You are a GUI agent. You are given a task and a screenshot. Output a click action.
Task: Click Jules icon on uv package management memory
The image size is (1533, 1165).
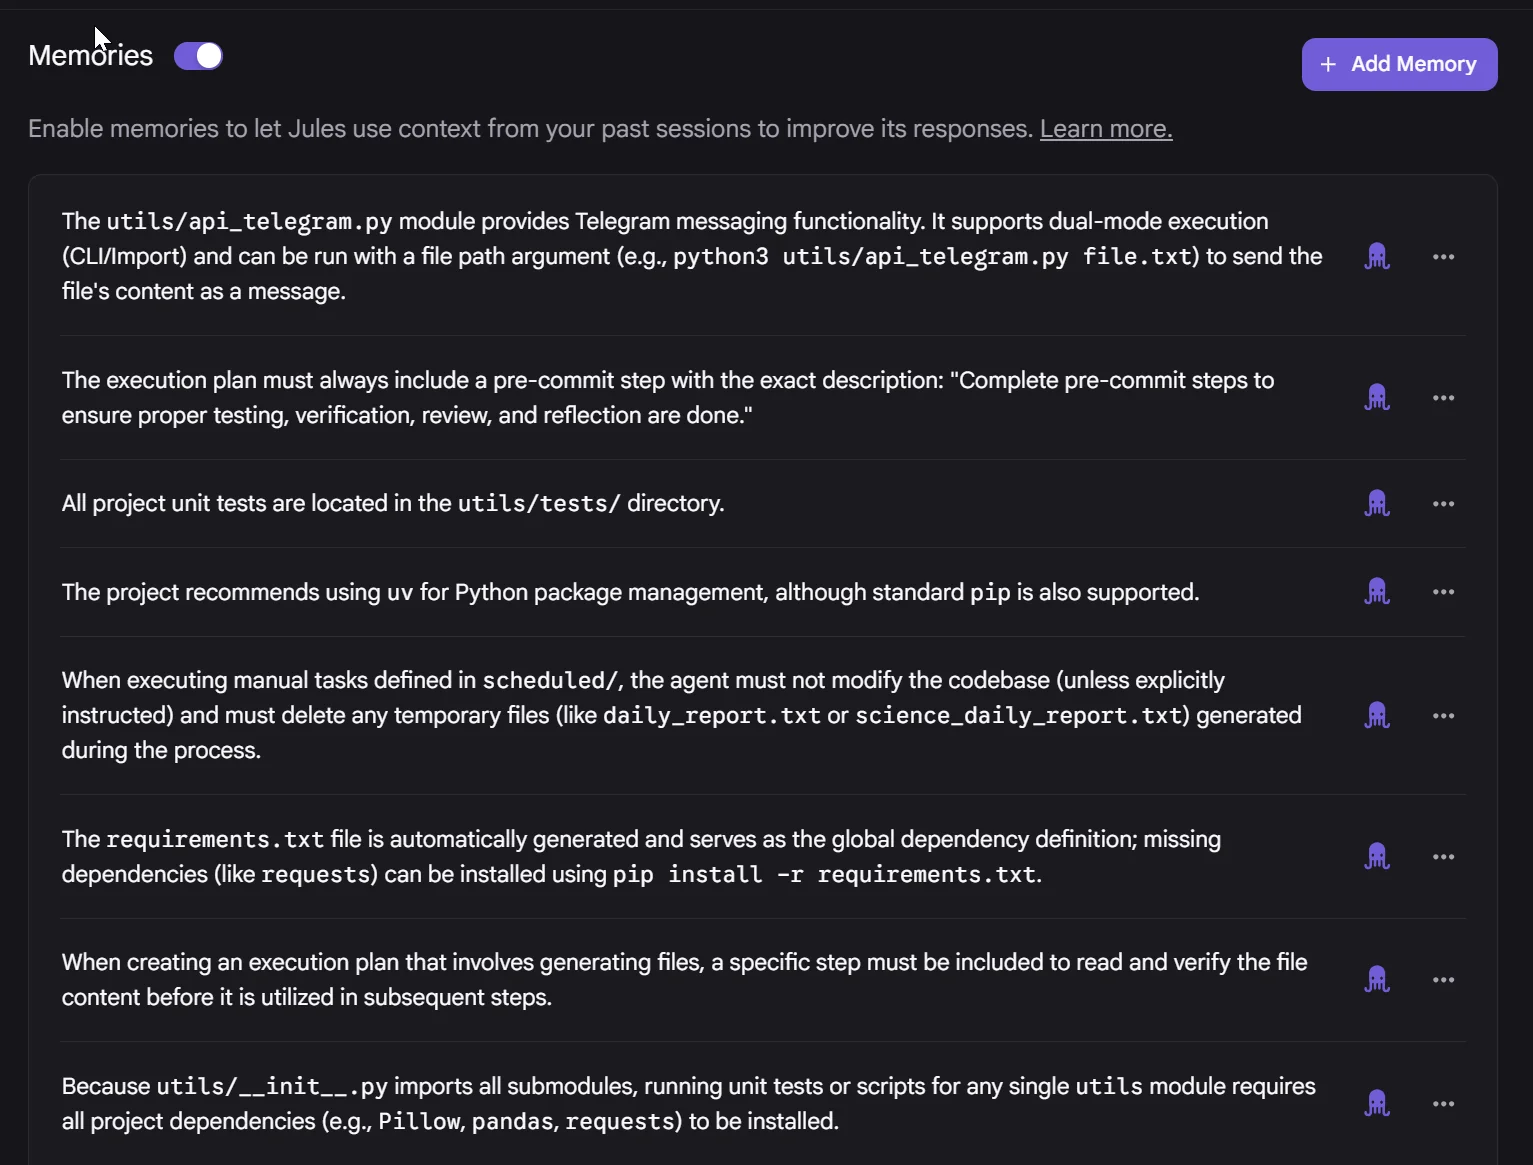click(1377, 592)
